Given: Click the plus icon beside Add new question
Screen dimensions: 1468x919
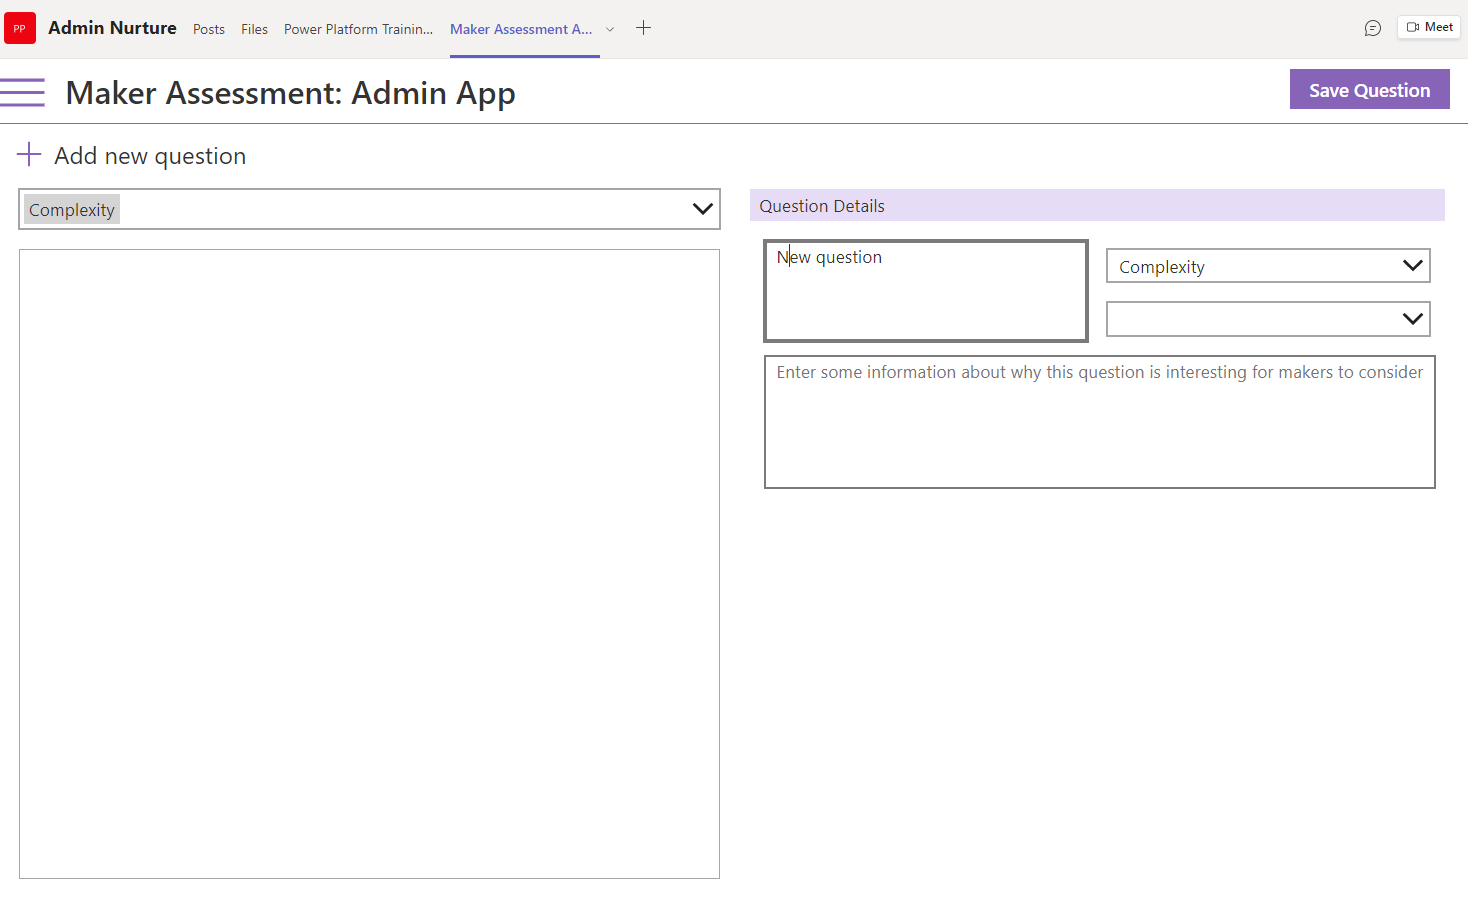Looking at the screenshot, I should [28, 155].
